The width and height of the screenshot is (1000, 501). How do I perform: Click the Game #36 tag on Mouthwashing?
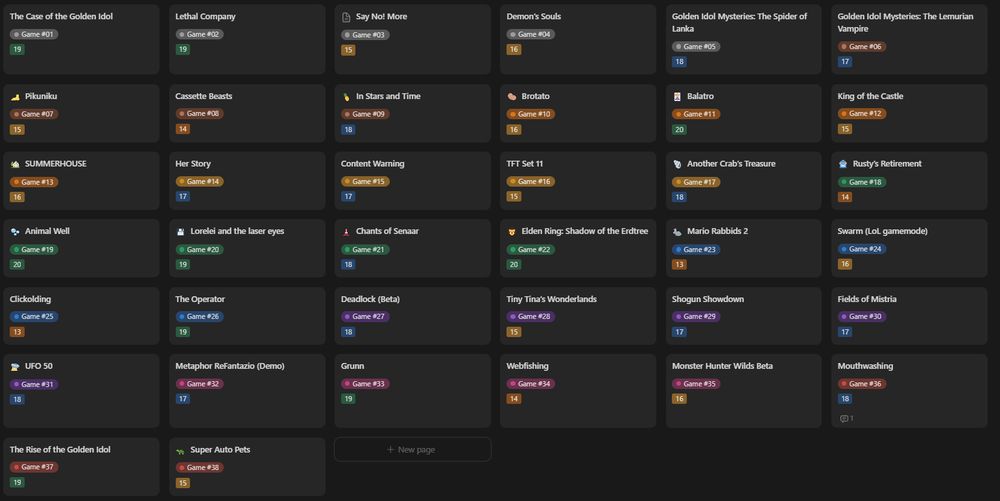coord(862,384)
